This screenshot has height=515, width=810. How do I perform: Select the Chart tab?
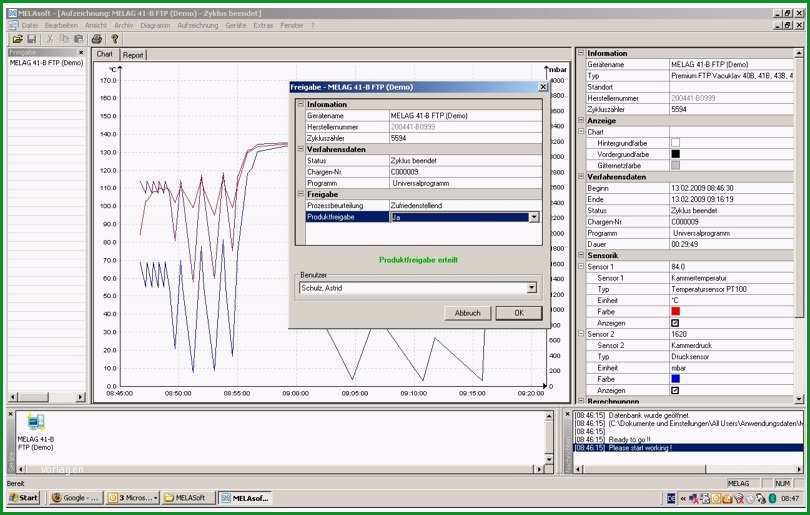click(104, 54)
